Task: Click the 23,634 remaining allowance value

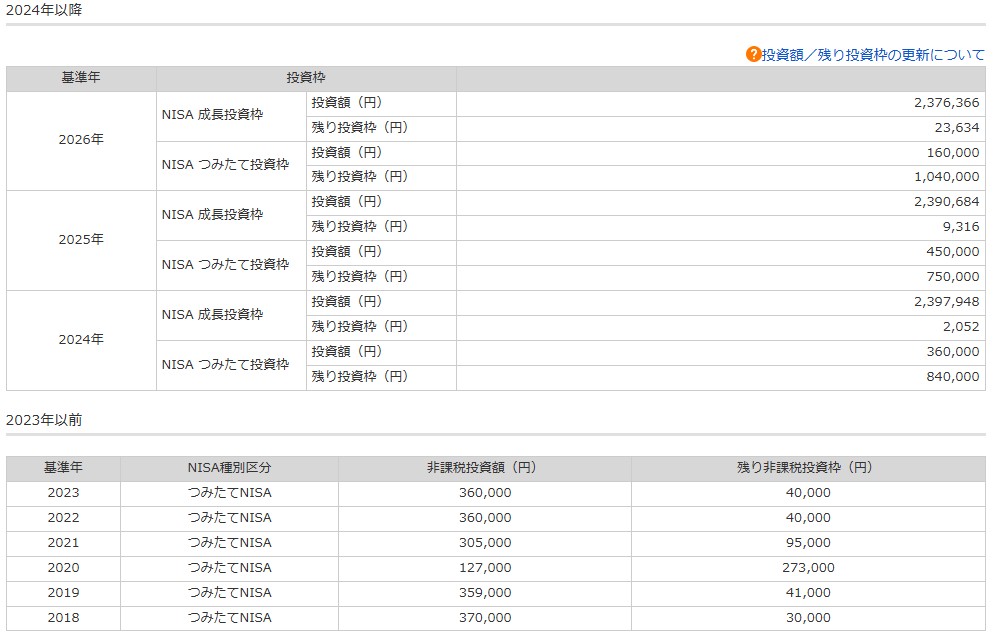Action: [x=957, y=128]
